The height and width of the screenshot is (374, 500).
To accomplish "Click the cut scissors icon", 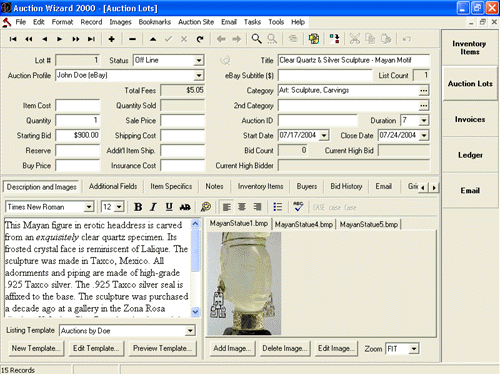I will [355, 39].
